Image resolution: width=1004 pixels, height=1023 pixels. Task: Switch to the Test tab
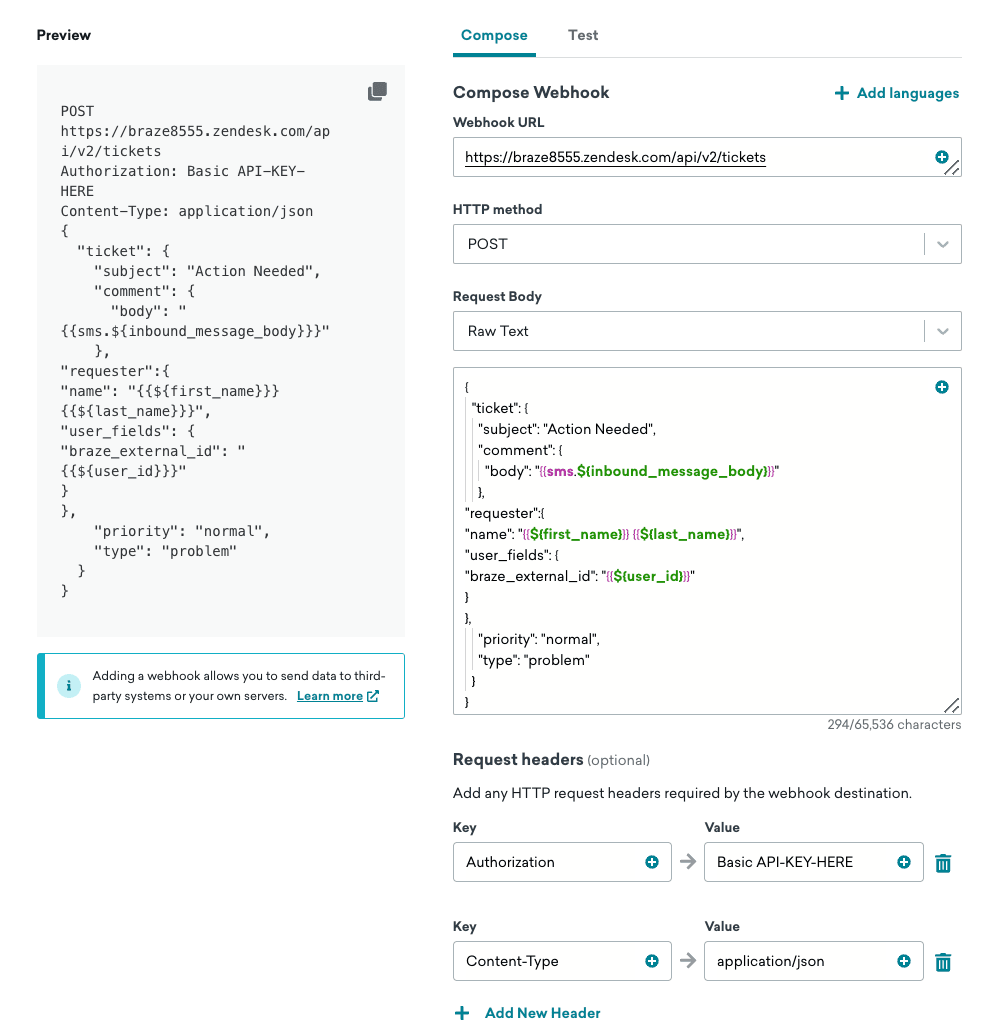click(x=583, y=35)
